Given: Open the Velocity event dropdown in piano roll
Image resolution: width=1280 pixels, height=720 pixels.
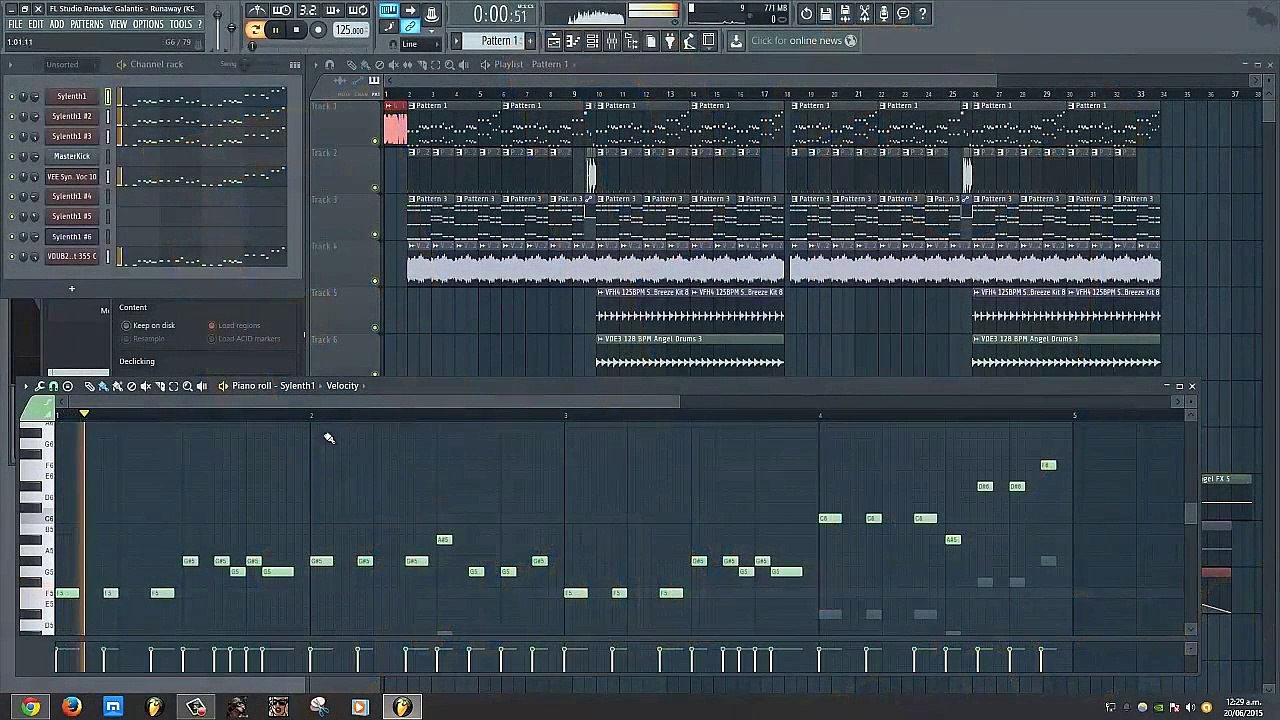Looking at the screenshot, I should tap(342, 386).
